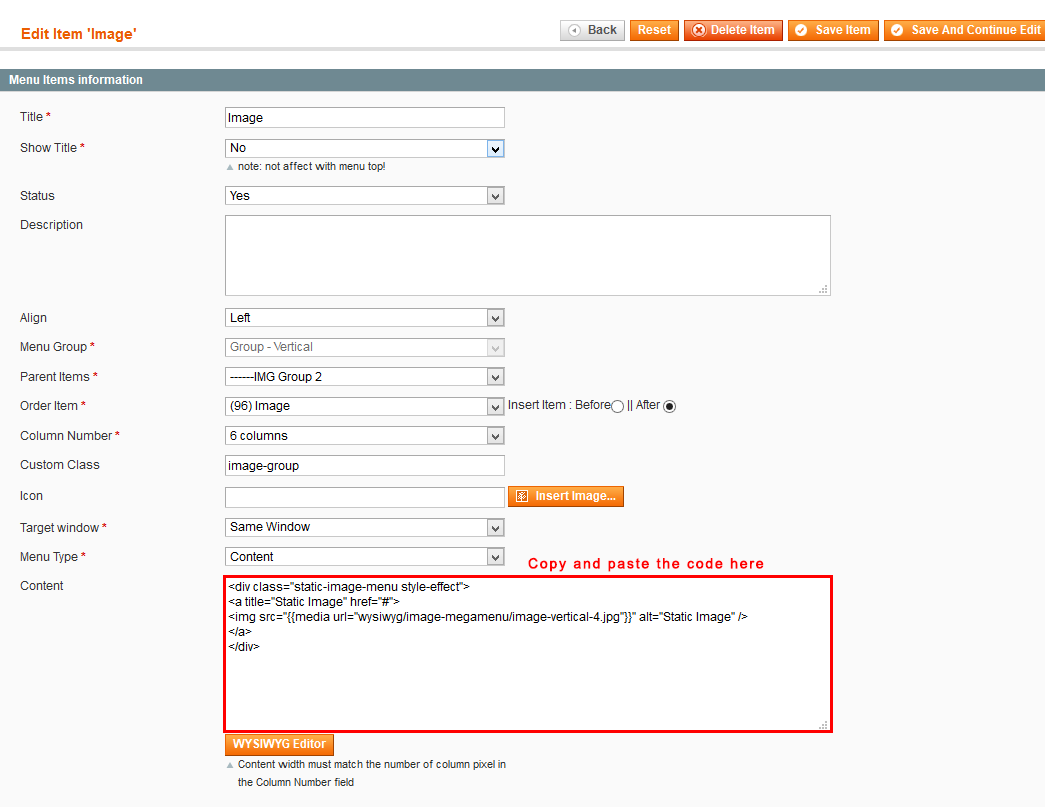Open the Align dropdown

coord(365,317)
